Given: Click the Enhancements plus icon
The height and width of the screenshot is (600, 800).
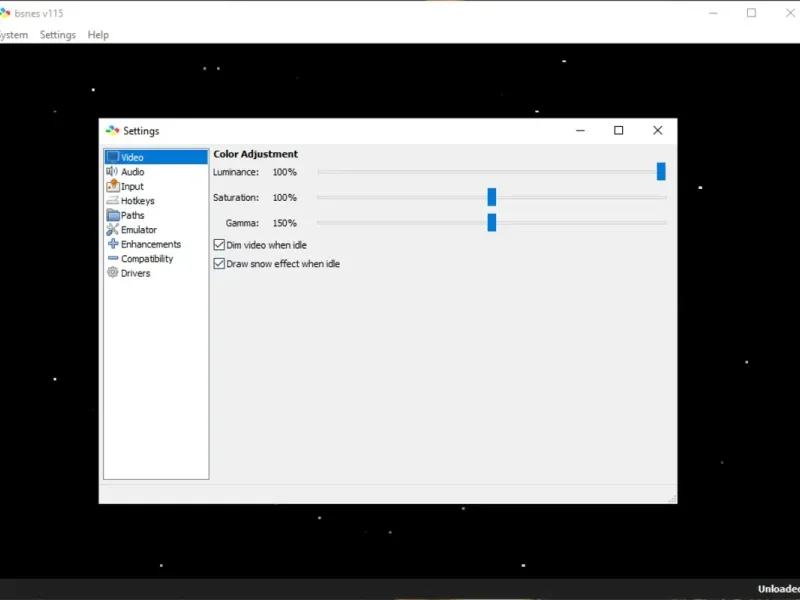Looking at the screenshot, I should point(113,244).
